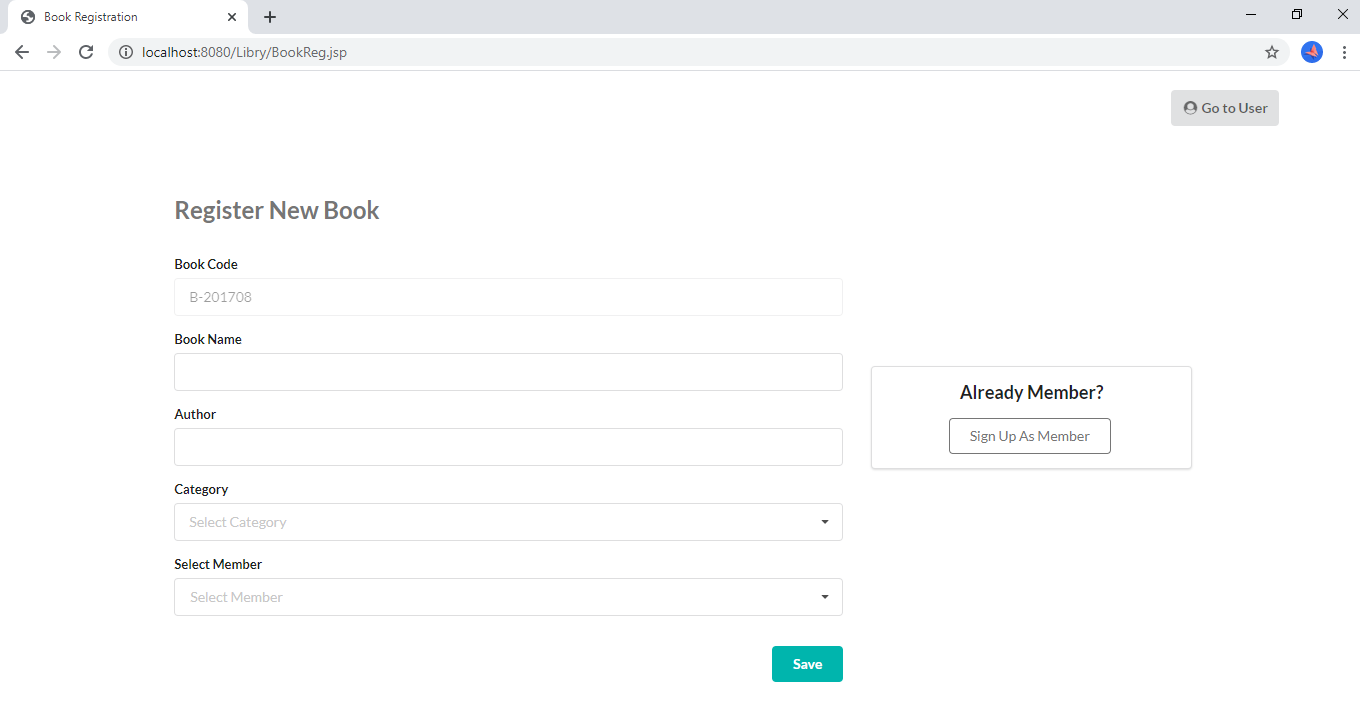The height and width of the screenshot is (720, 1360).
Task: Click the forward navigation arrow
Action: [x=54, y=52]
